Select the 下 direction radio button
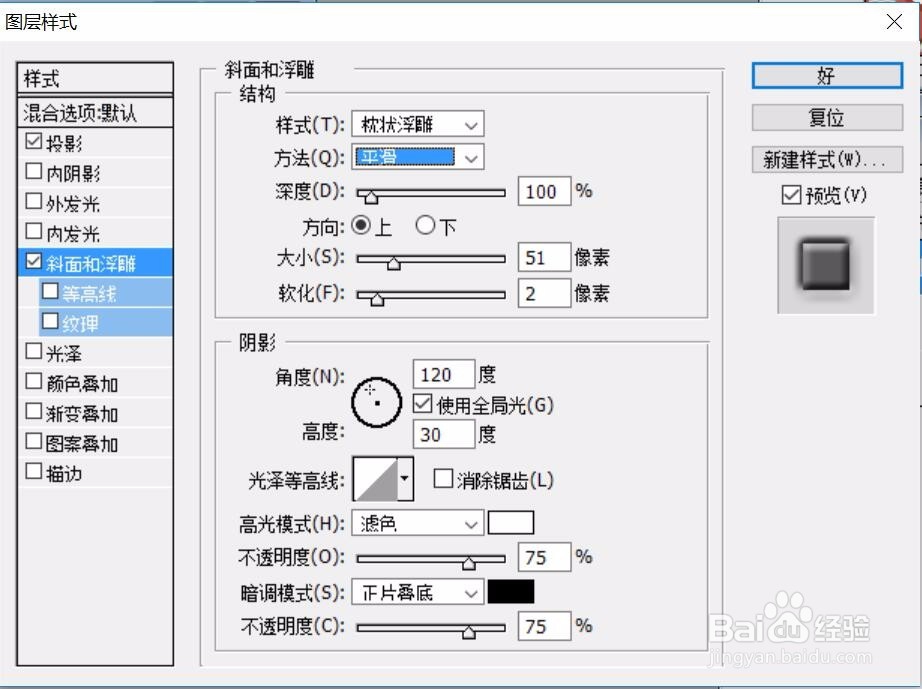Image resolution: width=922 pixels, height=689 pixels. pyautogui.click(x=425, y=225)
